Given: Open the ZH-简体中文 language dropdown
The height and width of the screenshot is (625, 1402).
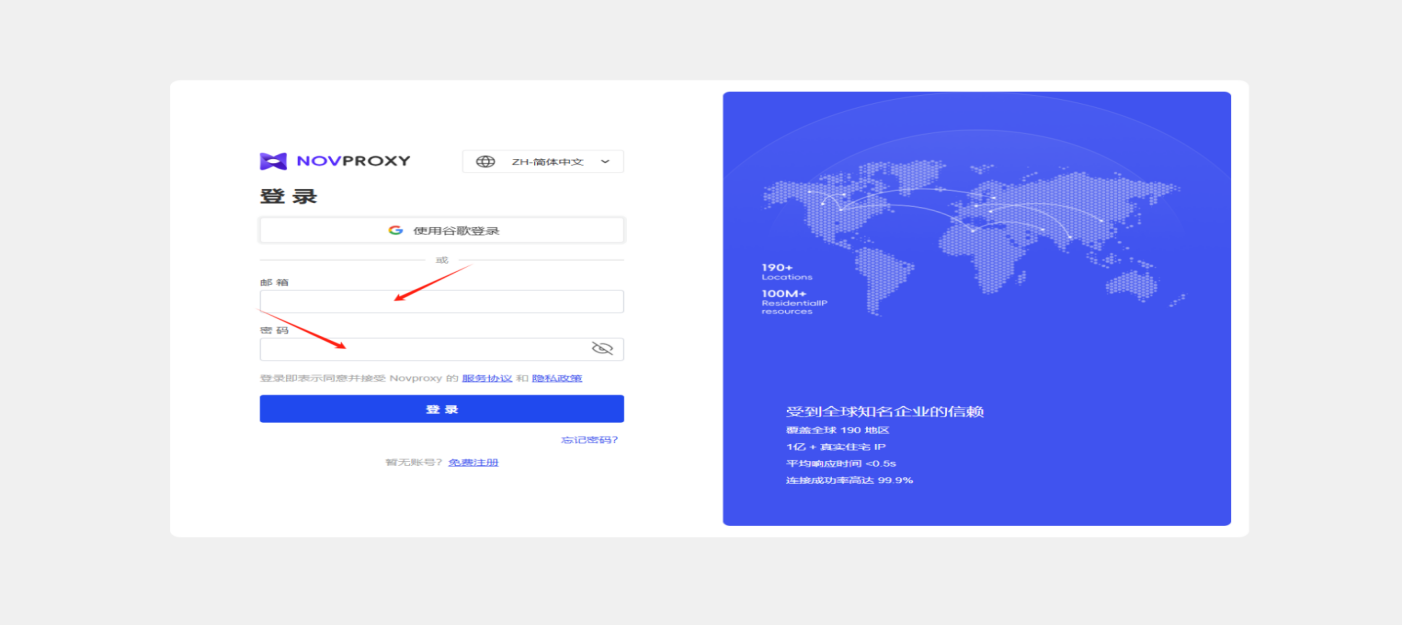Looking at the screenshot, I should (x=544, y=160).
